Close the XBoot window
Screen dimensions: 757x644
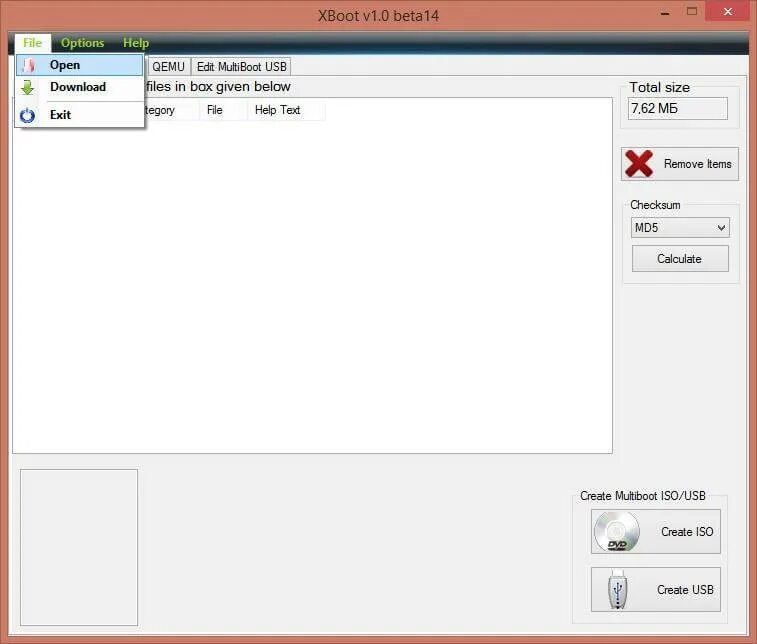728,11
